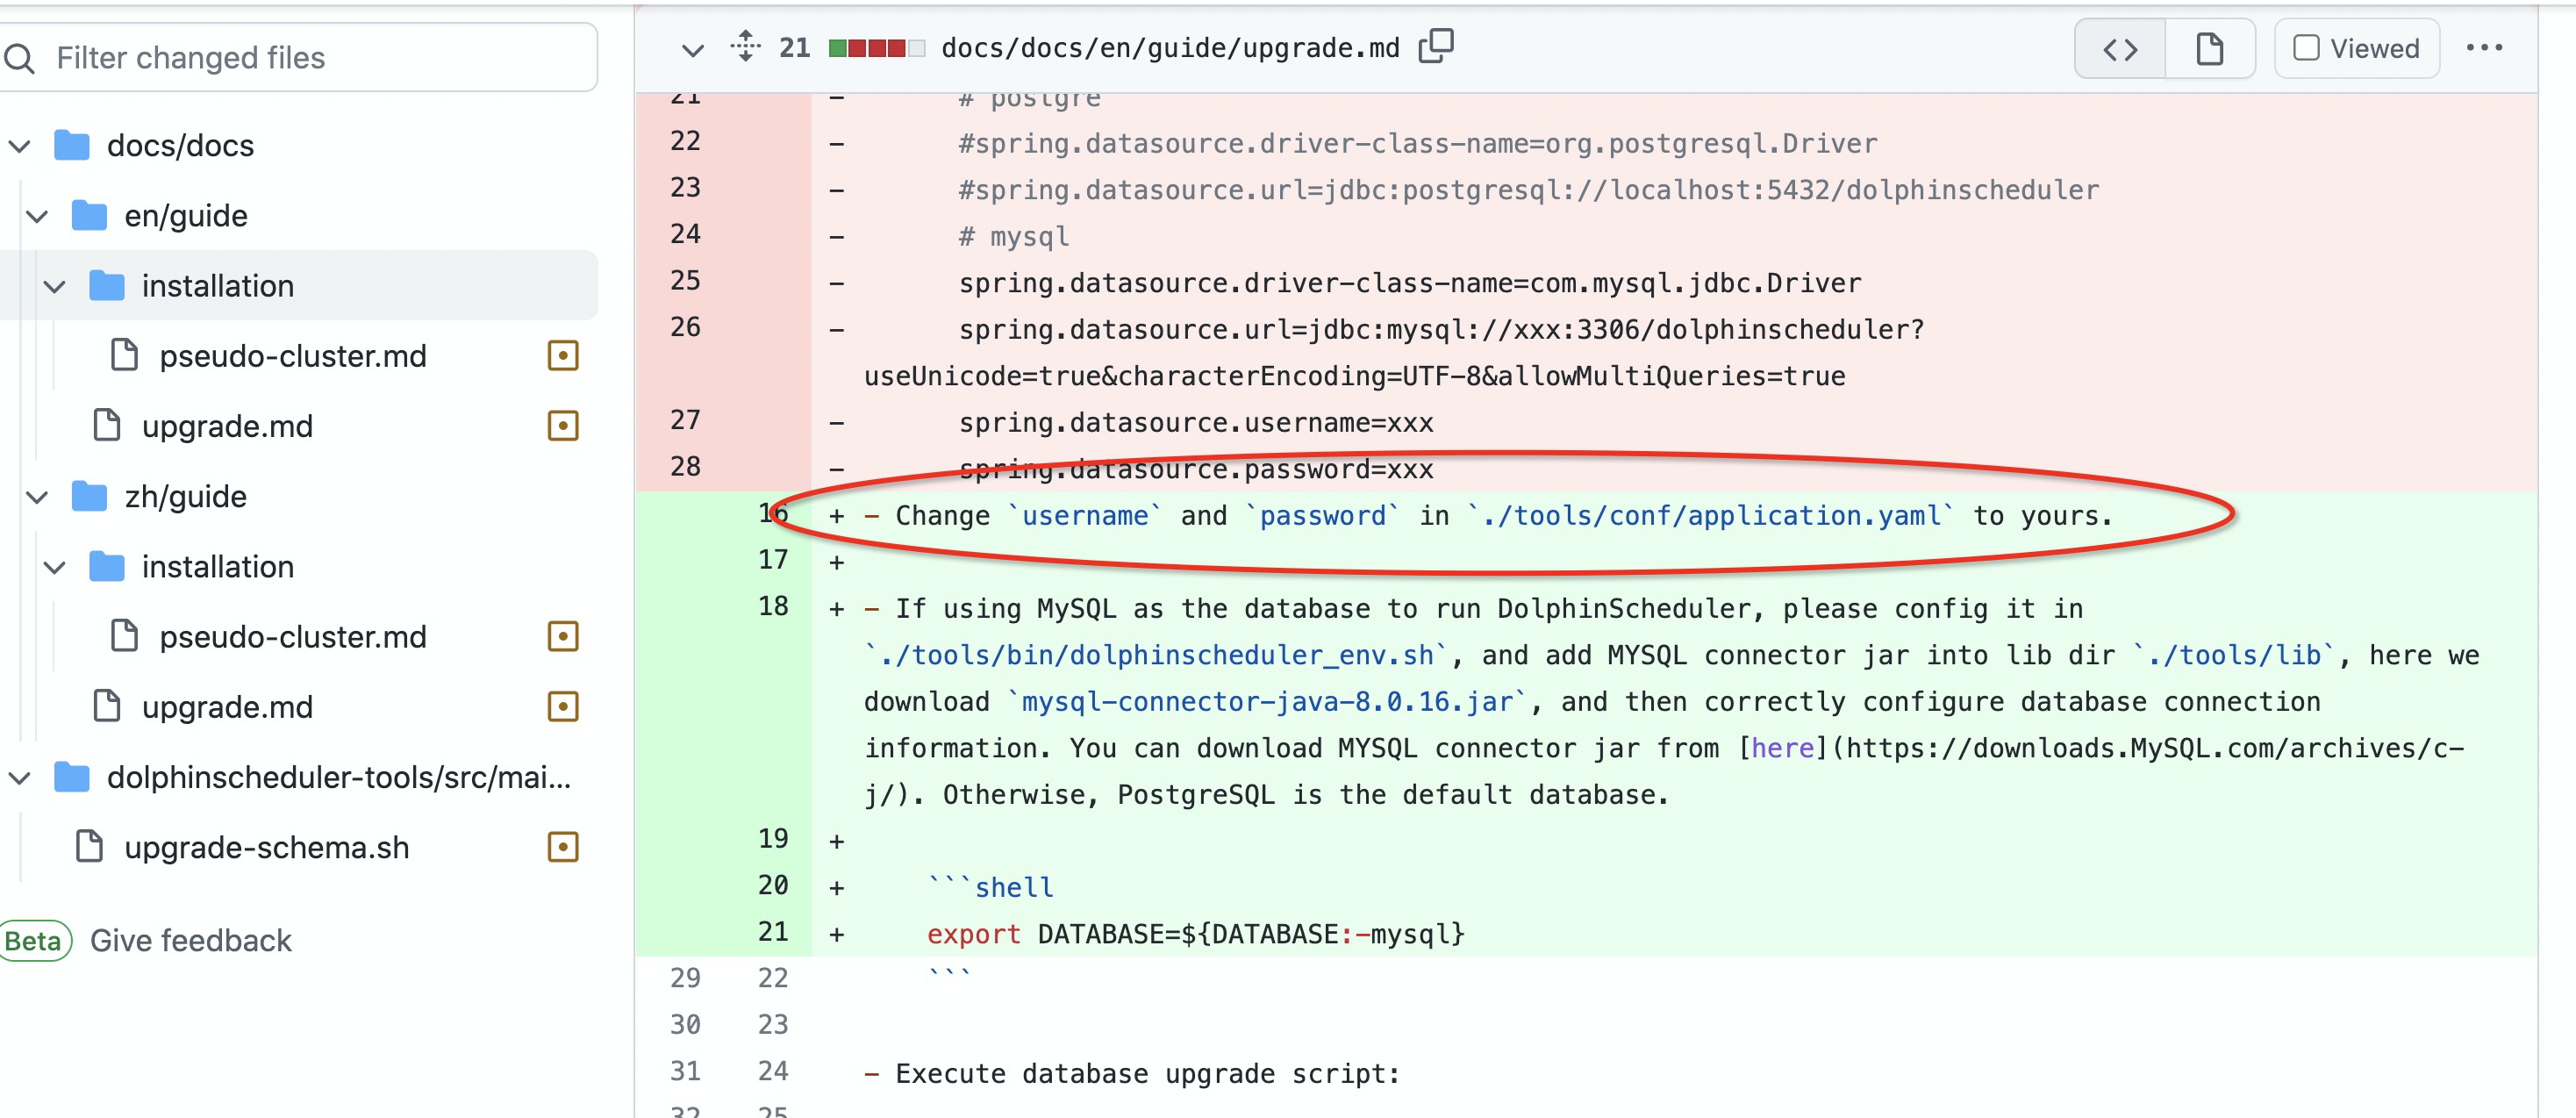The width and height of the screenshot is (2576, 1118).
Task: Click the modified icon beside upgrade-schema.sh
Action: 563,848
